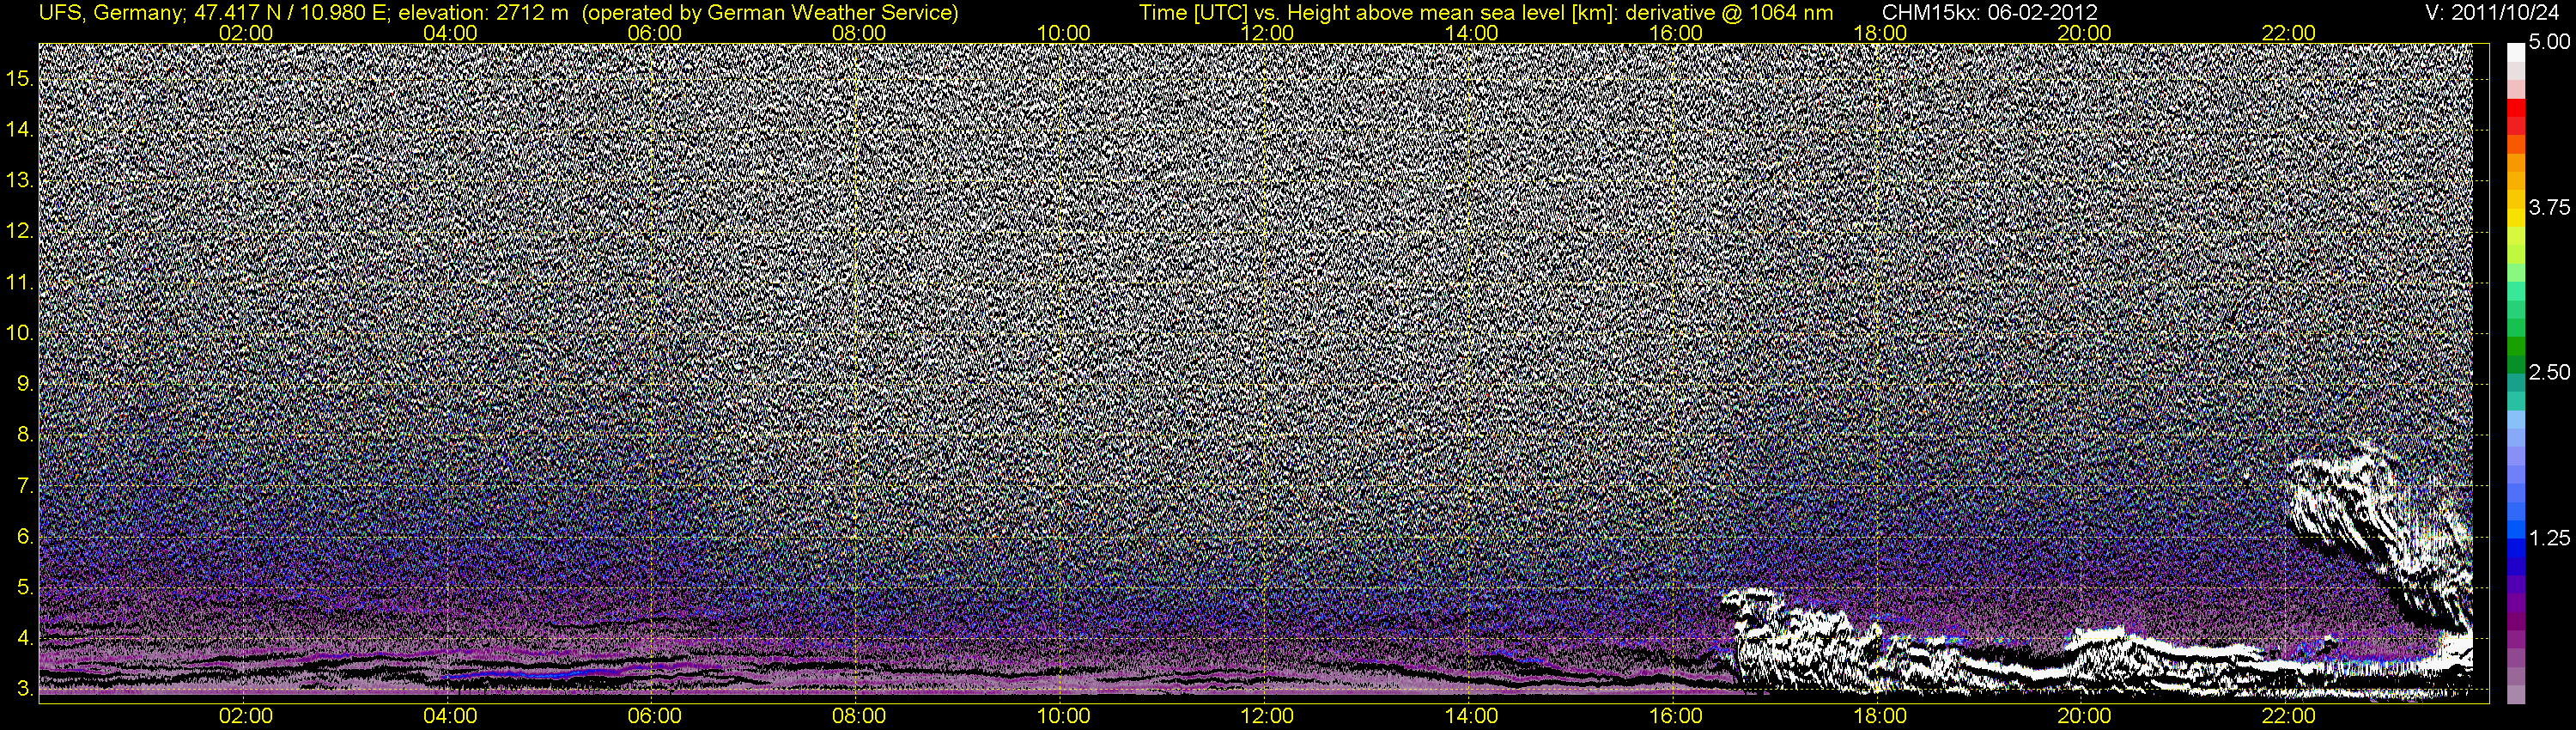Click the 20:00 label on the upper time axis
This screenshot has height=730, width=2576.
point(2084,33)
